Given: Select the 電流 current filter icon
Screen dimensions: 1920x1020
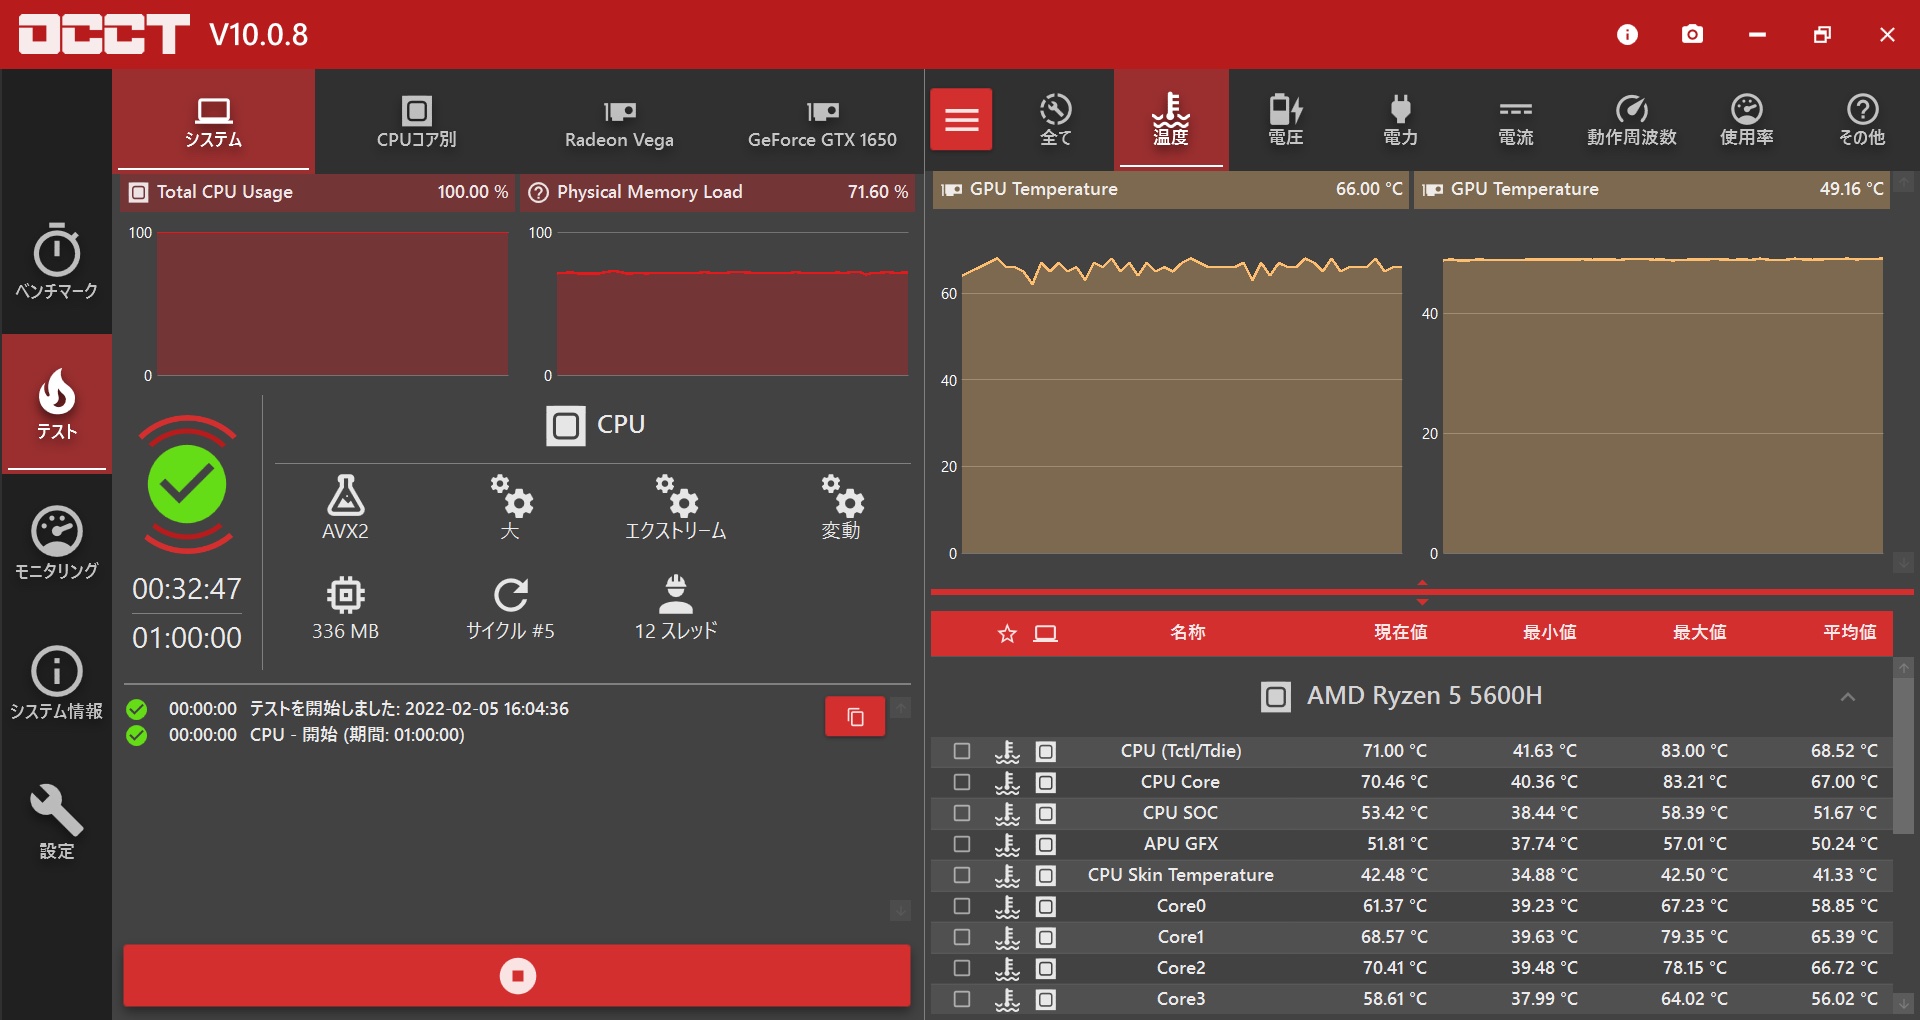Looking at the screenshot, I should point(1516,120).
